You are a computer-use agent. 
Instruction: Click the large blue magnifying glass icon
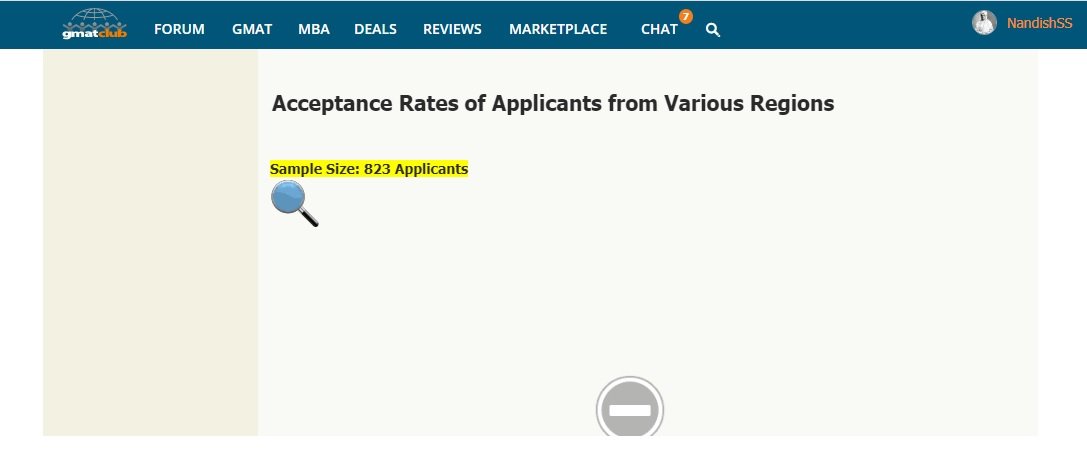[294, 204]
